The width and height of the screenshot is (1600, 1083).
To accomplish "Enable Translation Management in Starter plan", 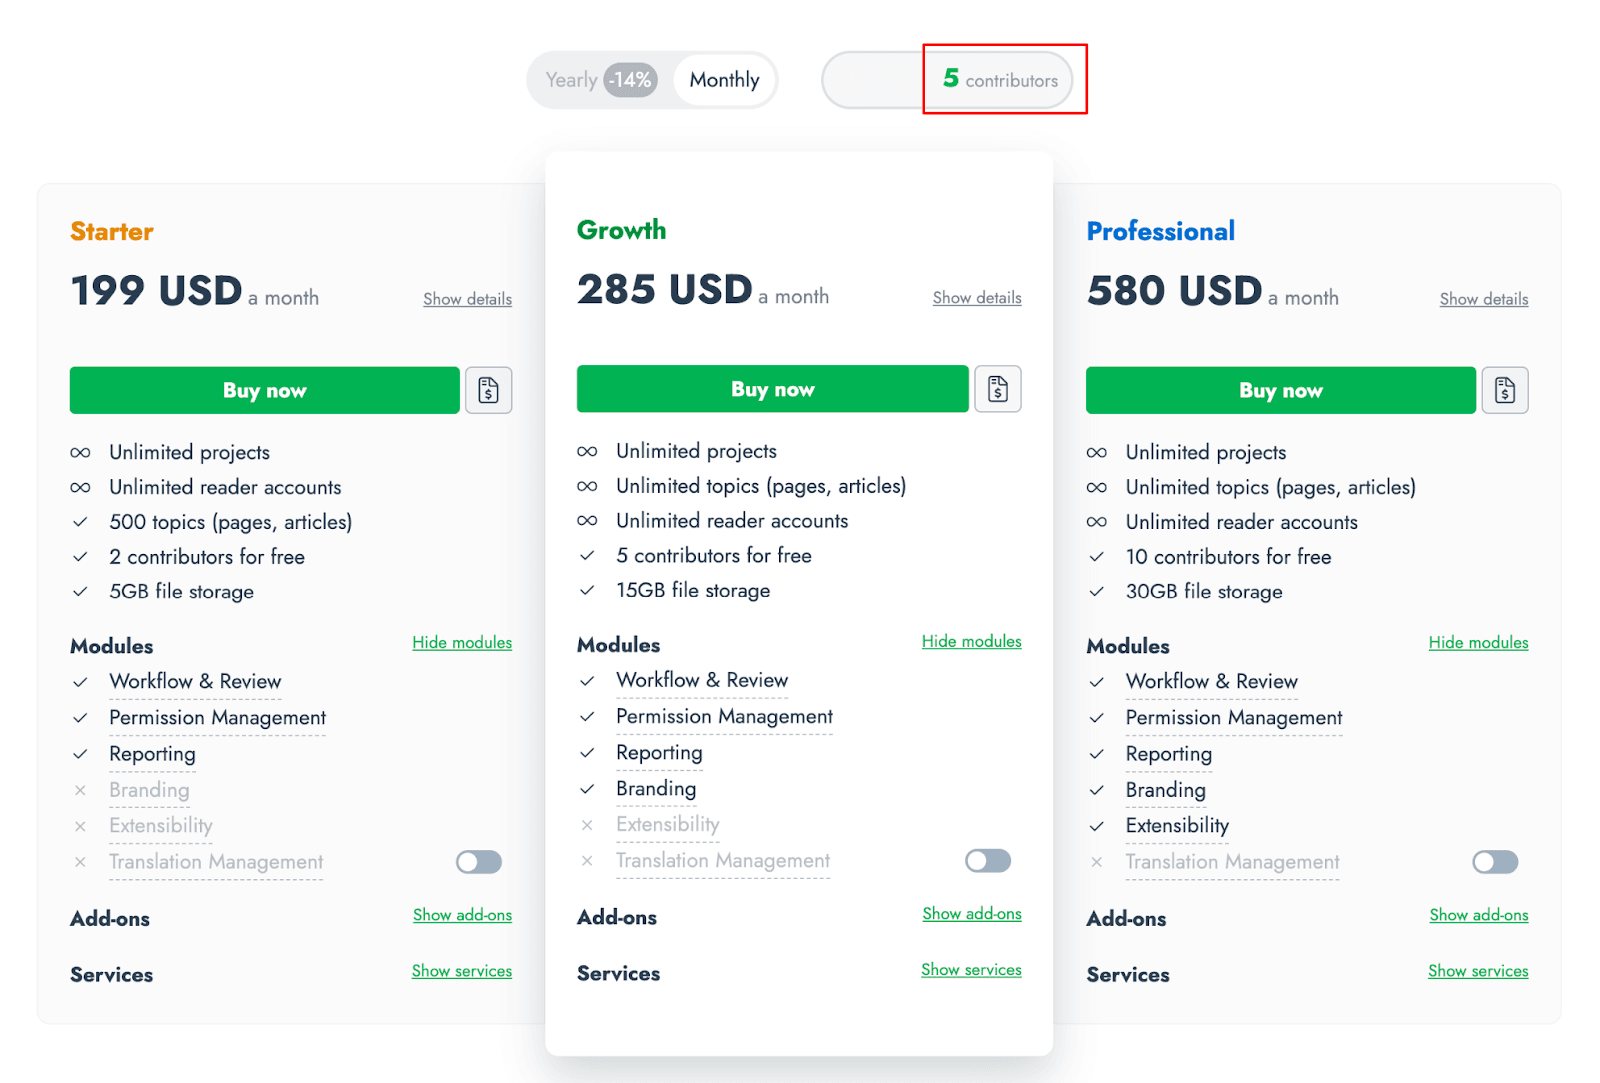I will 479,862.
